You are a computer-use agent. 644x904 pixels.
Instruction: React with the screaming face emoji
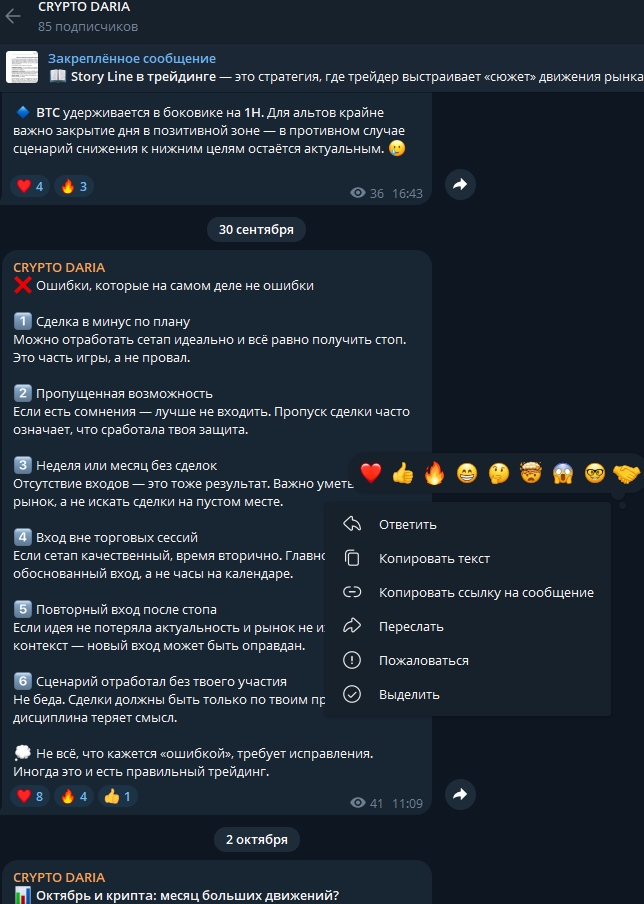click(x=563, y=473)
